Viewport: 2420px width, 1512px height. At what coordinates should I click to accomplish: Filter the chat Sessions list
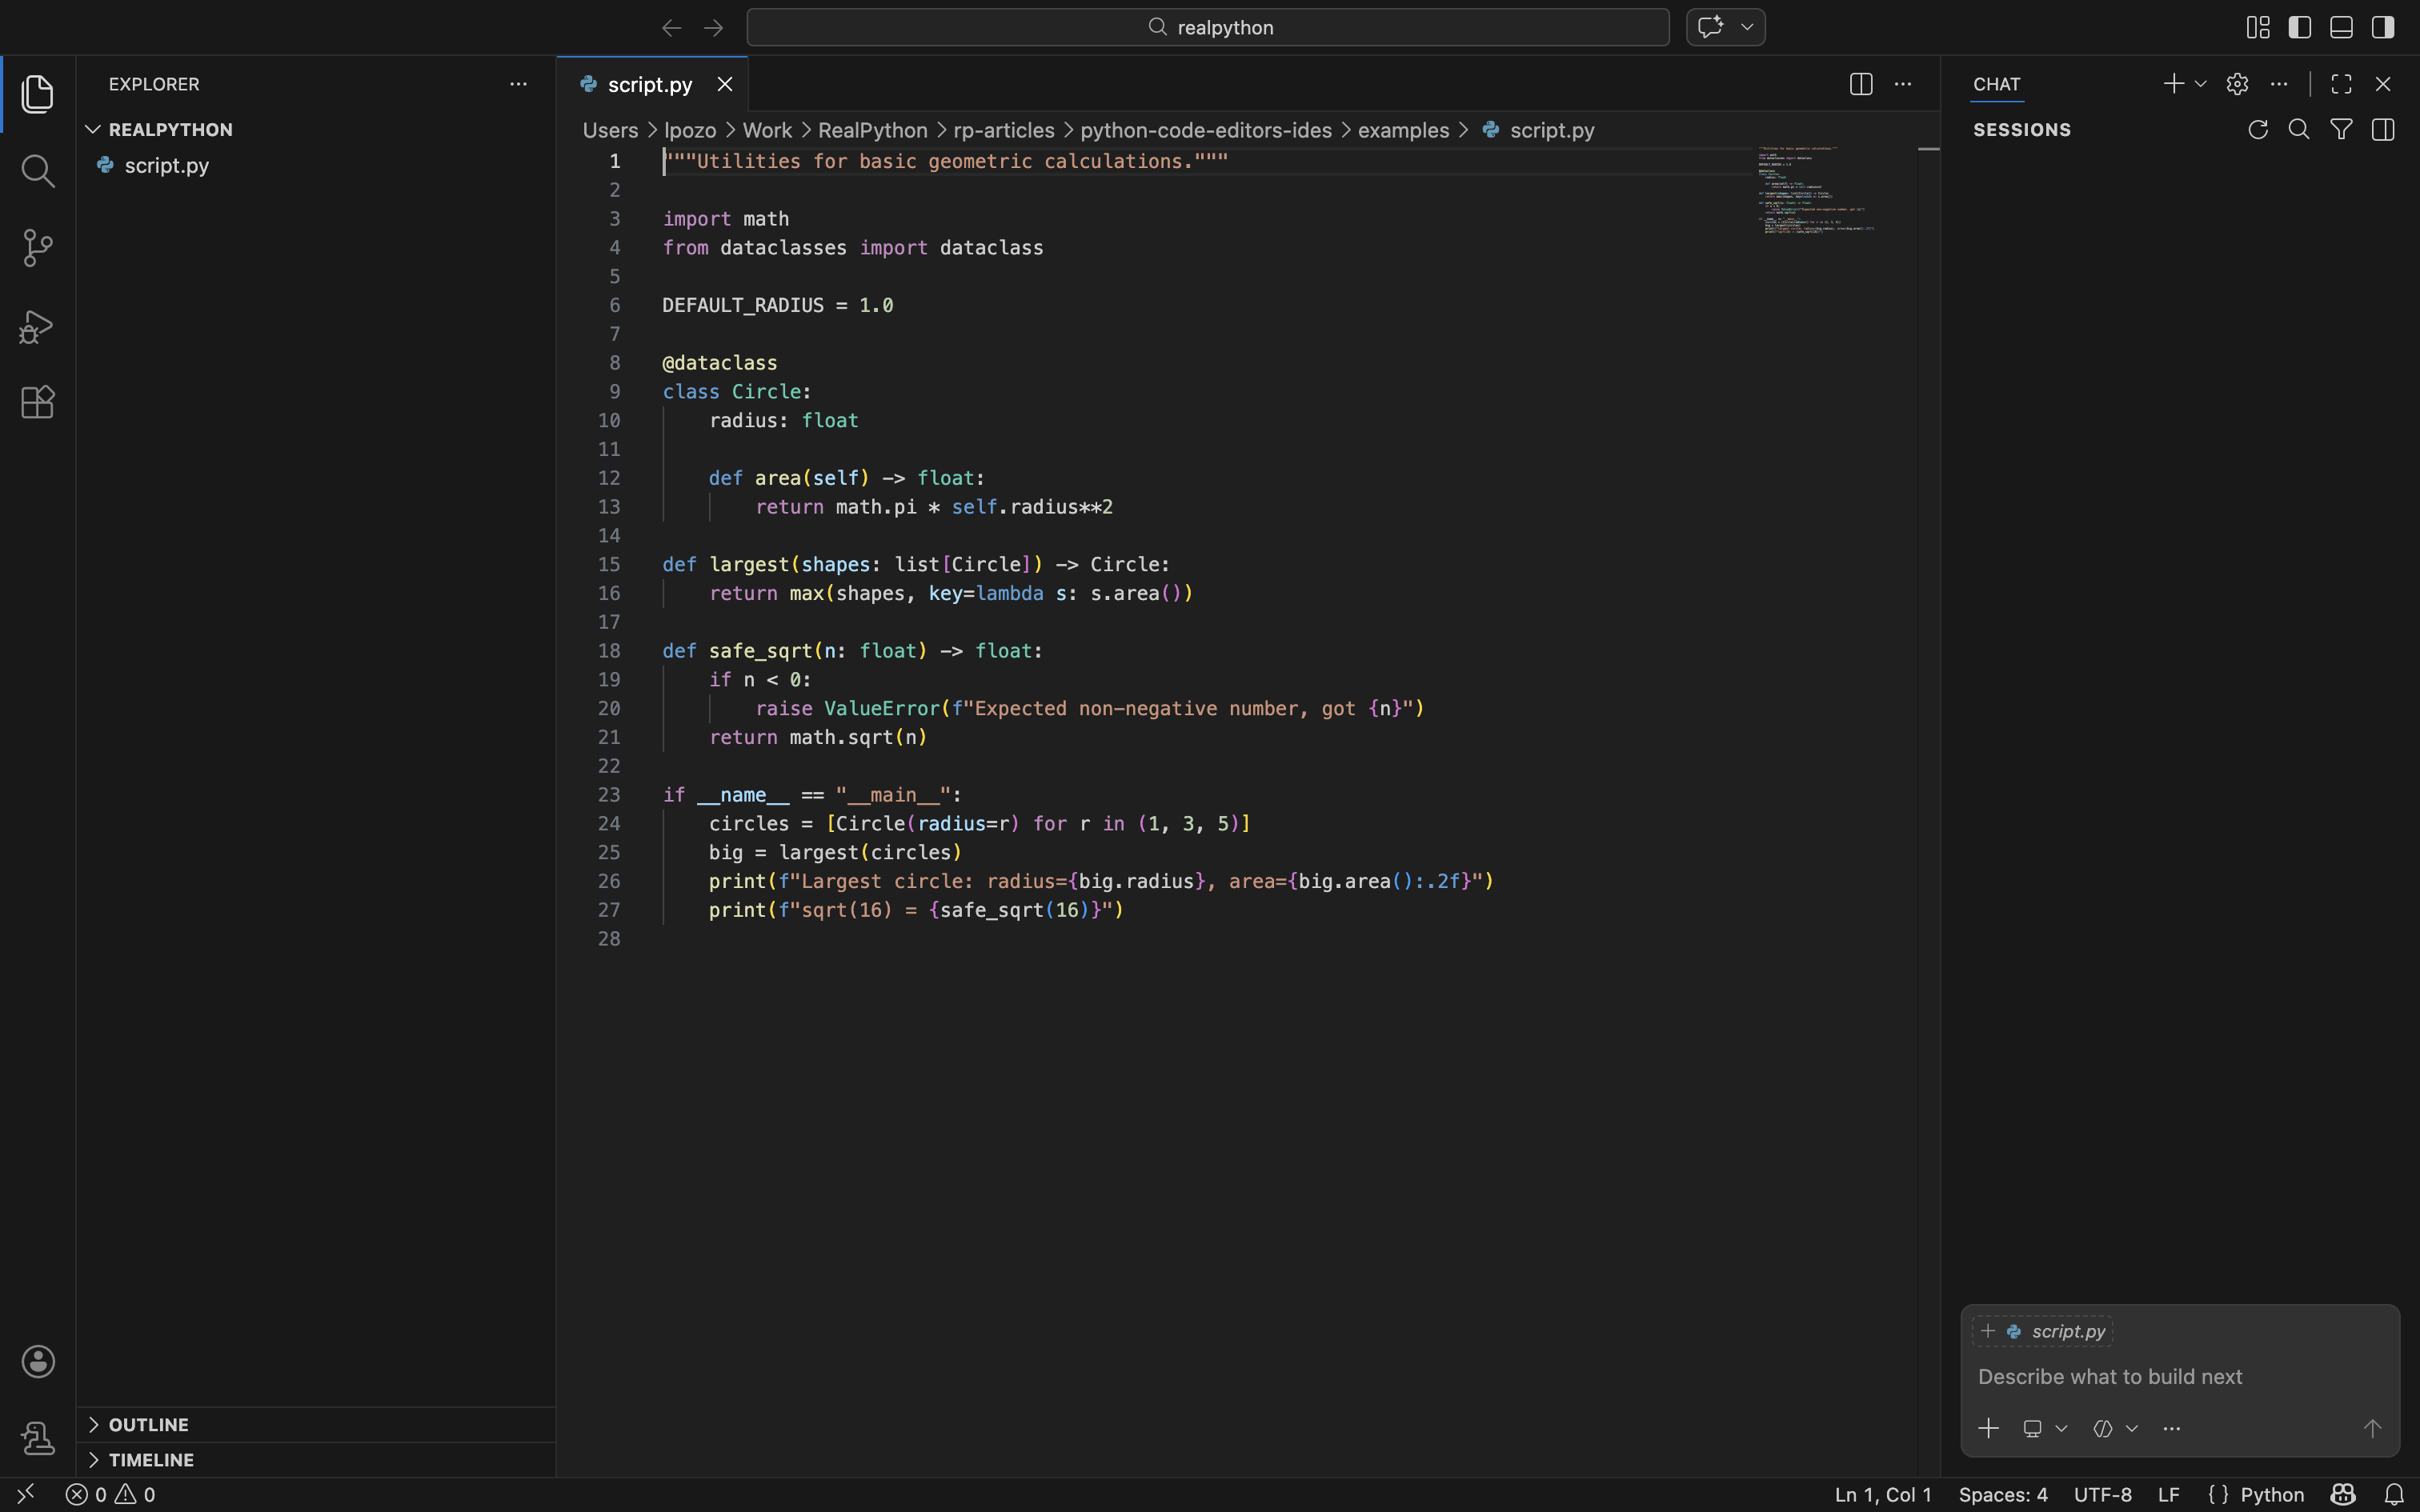click(x=2341, y=129)
